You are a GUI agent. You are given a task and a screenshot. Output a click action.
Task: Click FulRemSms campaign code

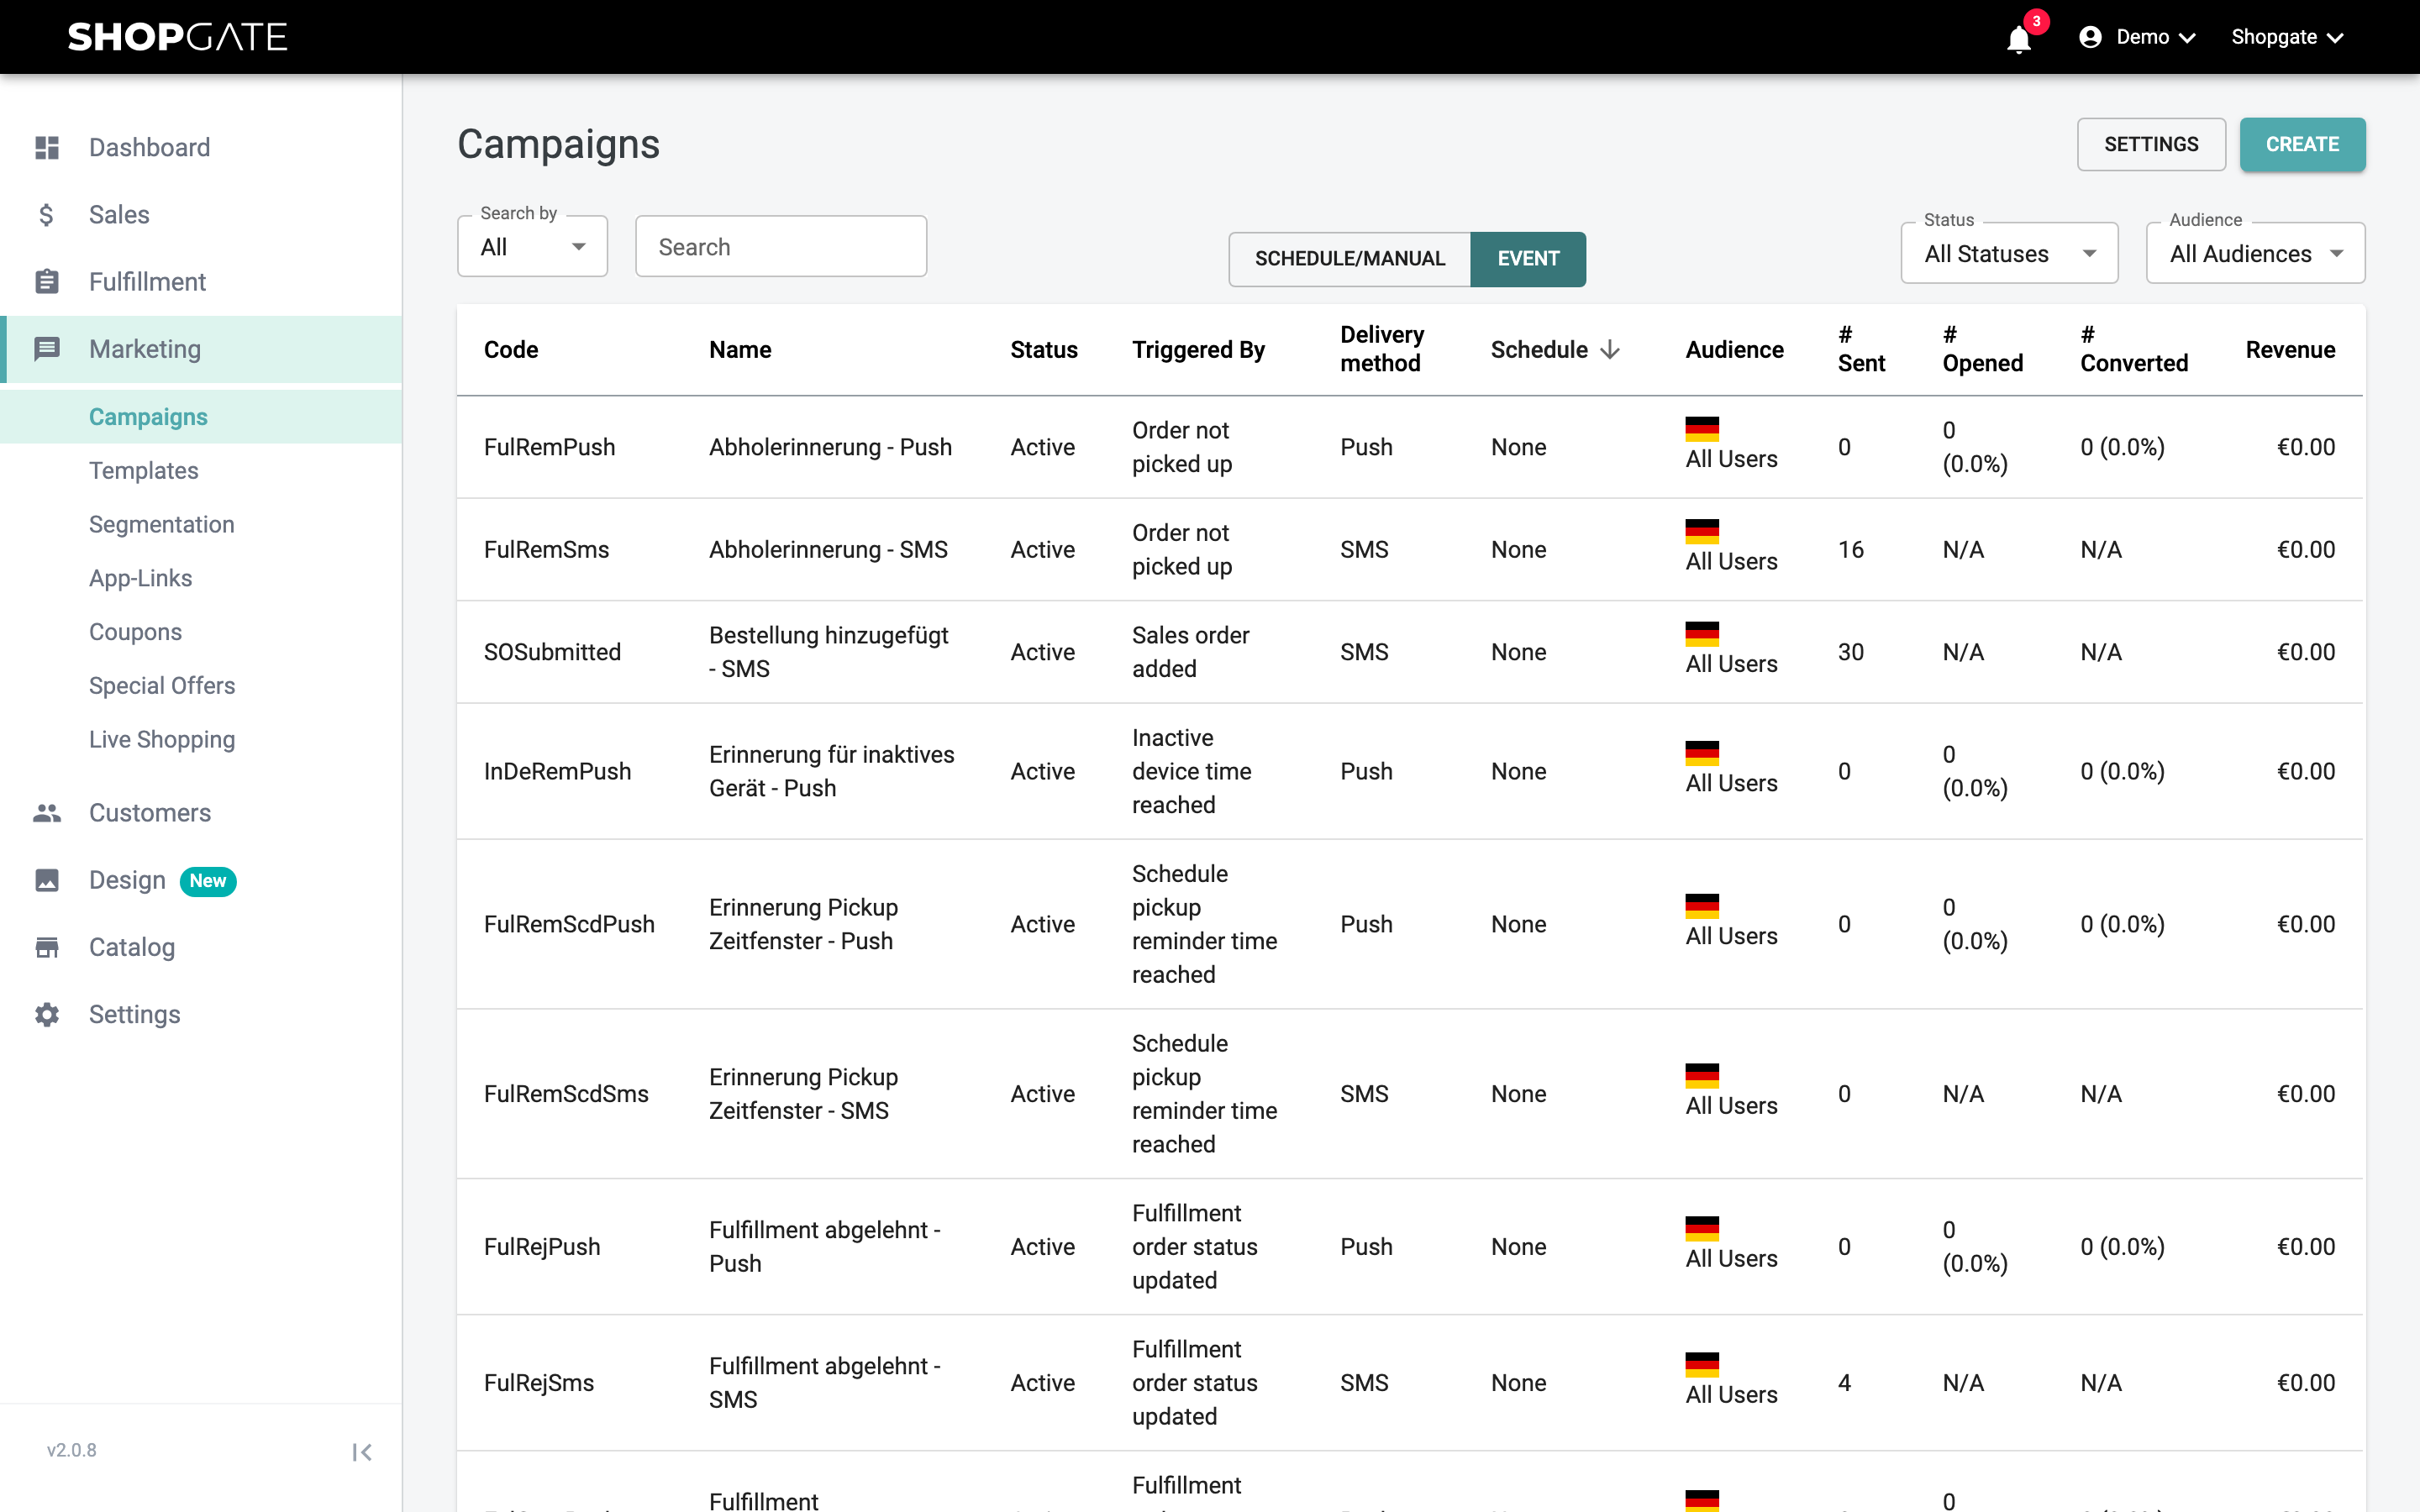click(x=547, y=549)
